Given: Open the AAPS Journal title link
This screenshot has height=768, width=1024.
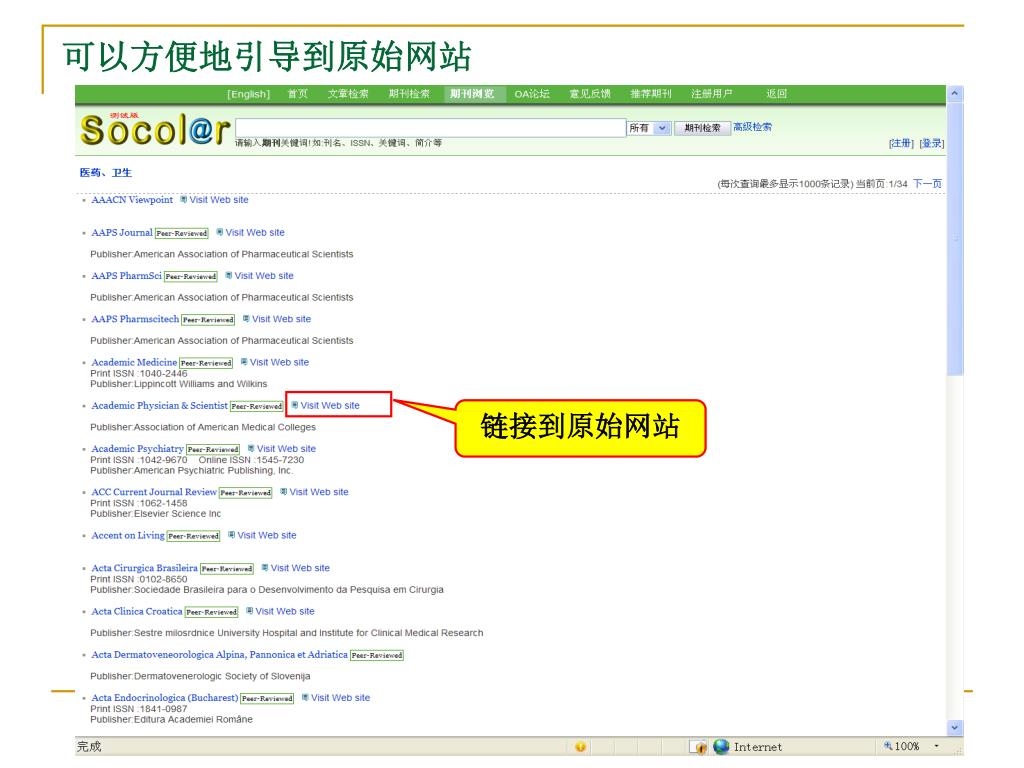Looking at the screenshot, I should point(122,232).
